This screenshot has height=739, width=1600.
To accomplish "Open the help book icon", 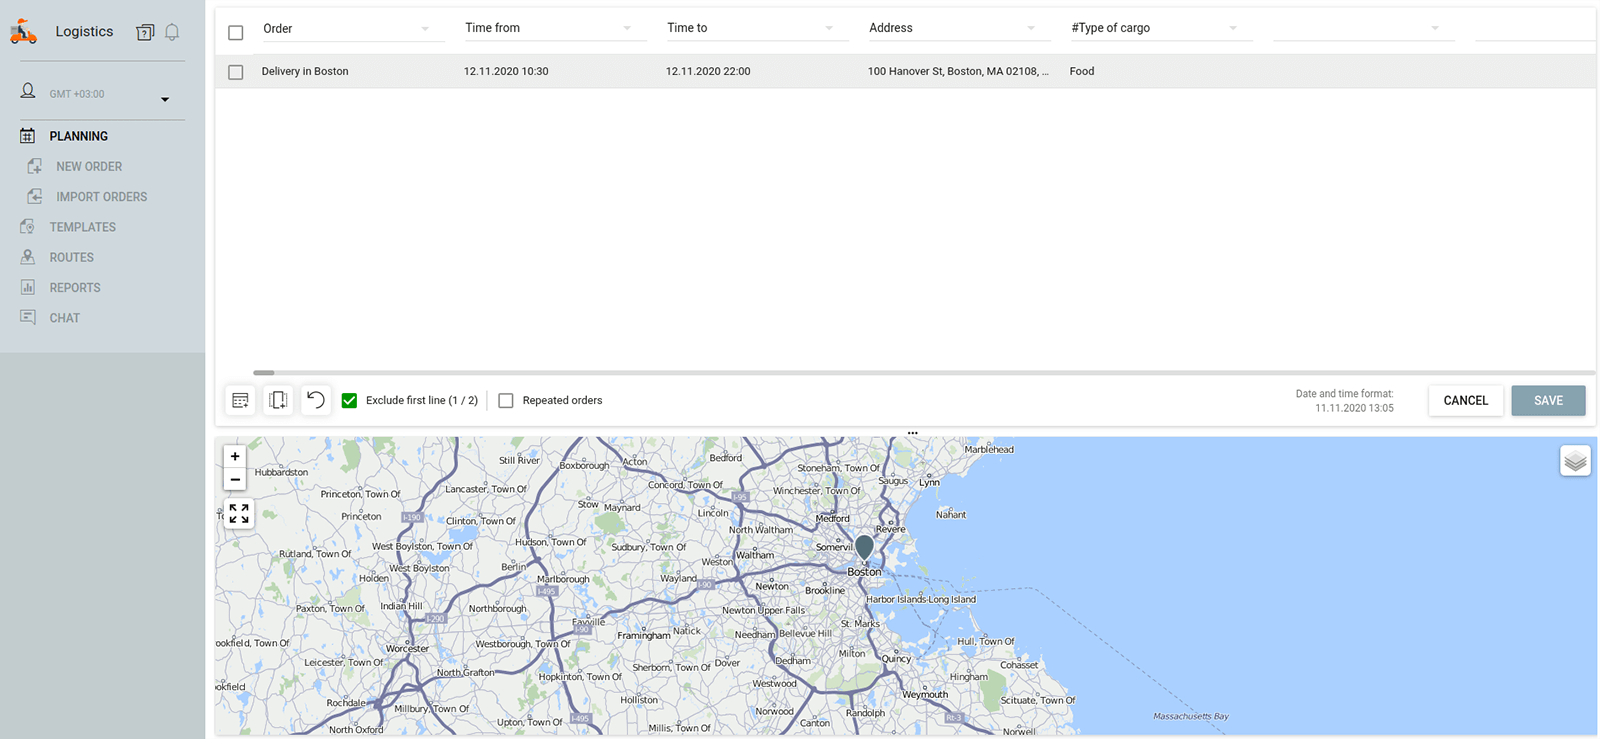I will click(x=145, y=32).
